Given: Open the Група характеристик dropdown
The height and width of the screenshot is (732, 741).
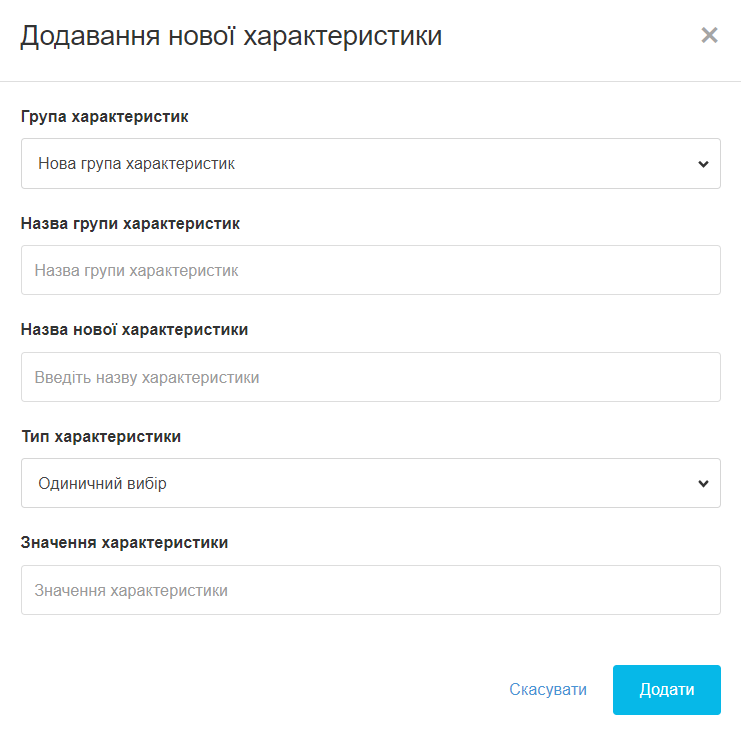Looking at the screenshot, I should coord(370,164).
